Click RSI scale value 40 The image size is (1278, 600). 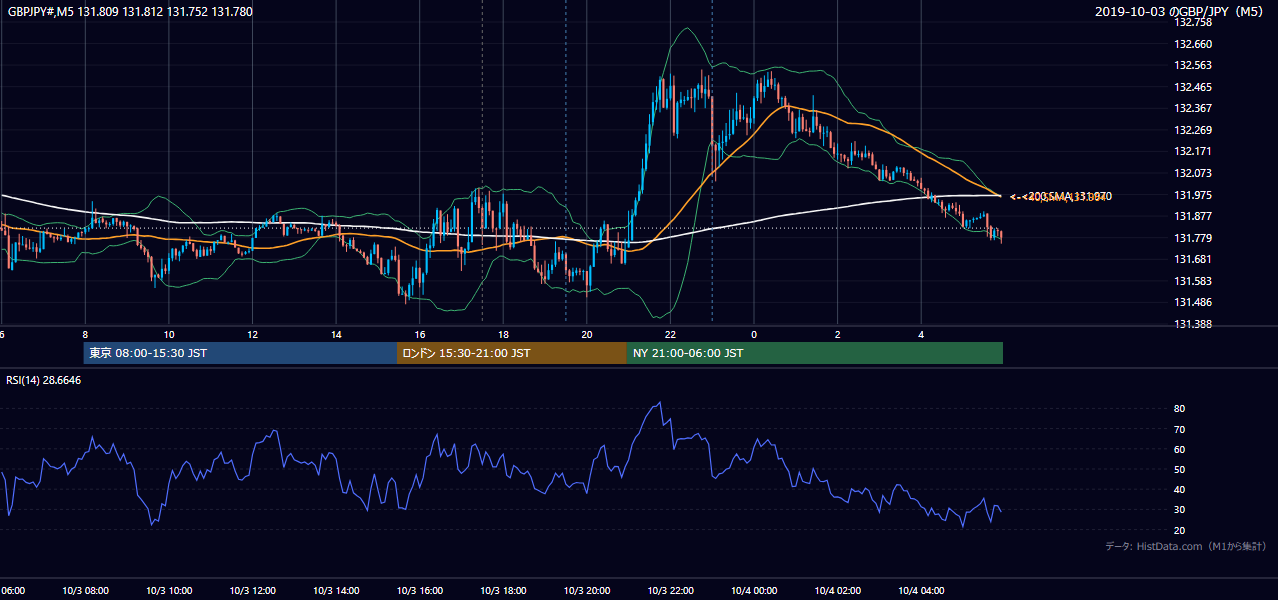[x=1179, y=490]
